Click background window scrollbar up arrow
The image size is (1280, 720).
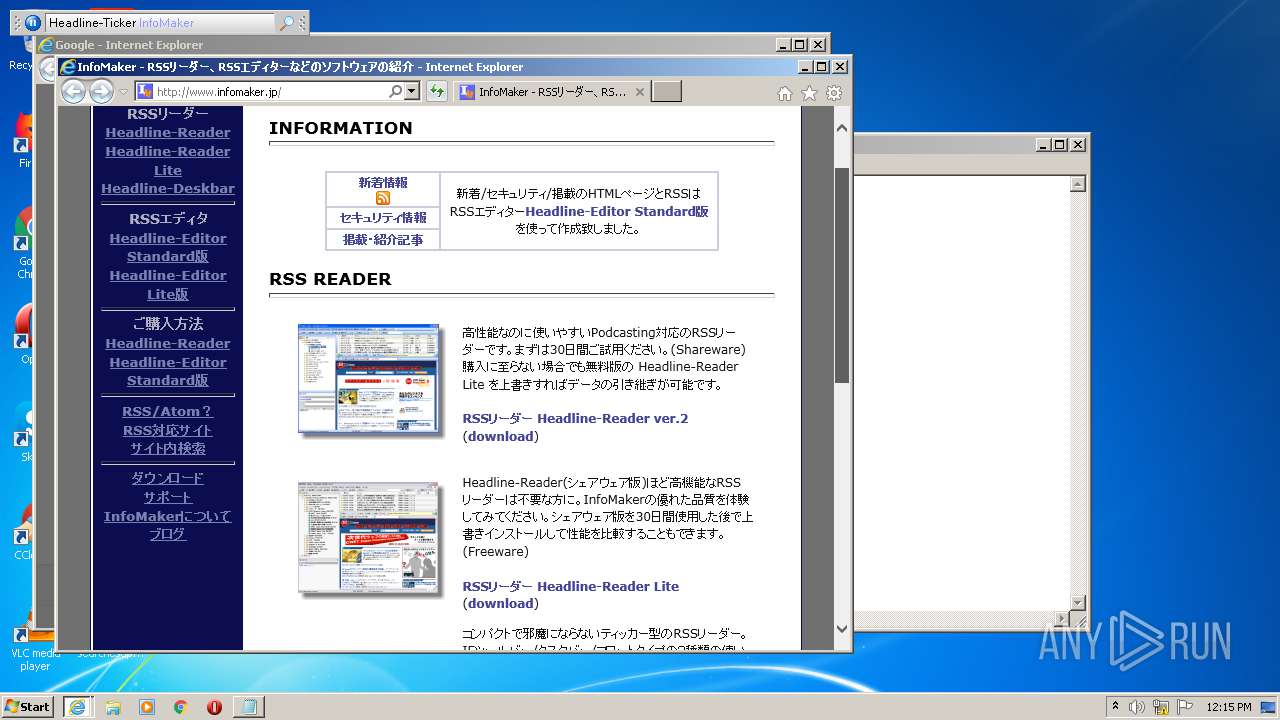1078,184
